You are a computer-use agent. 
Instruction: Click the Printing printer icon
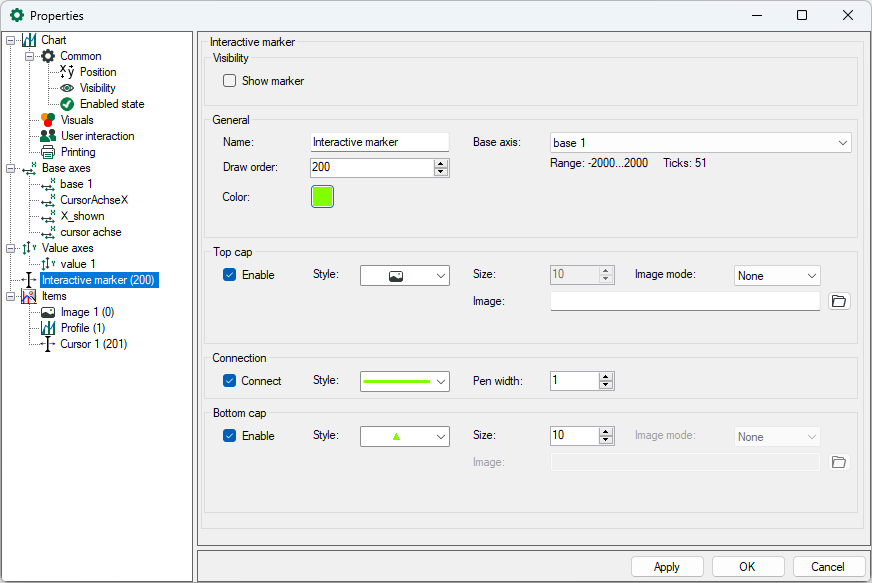[x=48, y=152]
